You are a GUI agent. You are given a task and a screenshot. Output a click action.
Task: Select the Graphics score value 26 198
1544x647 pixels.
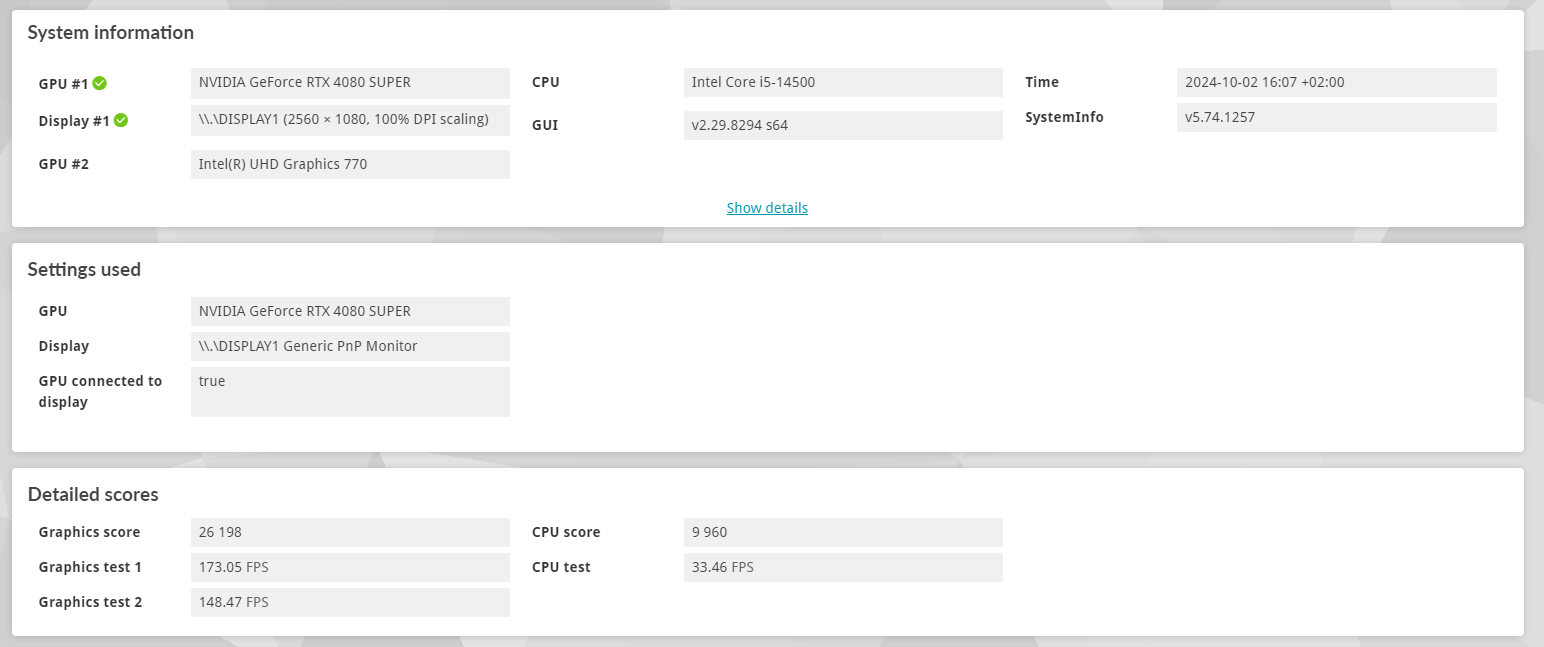pos(350,532)
